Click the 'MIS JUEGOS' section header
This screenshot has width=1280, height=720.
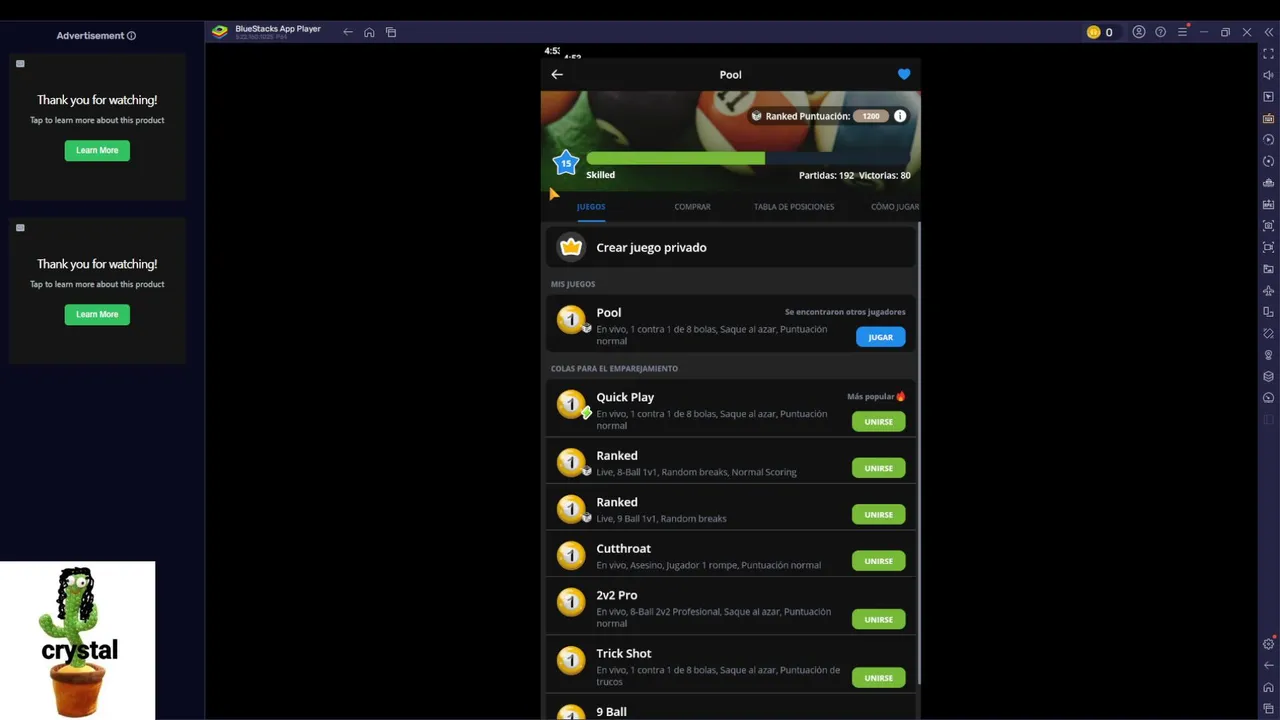(573, 284)
